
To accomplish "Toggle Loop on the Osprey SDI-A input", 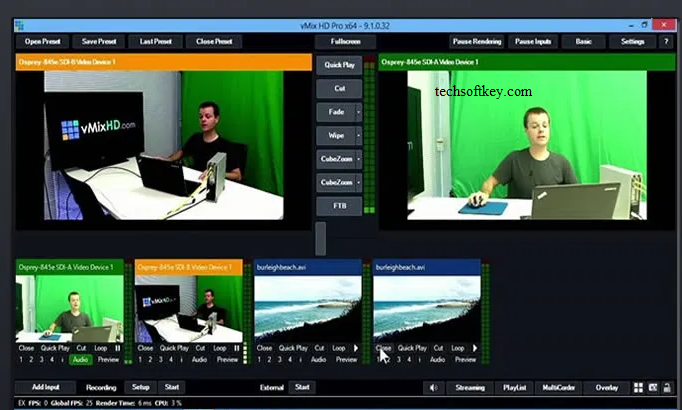I will point(101,348).
